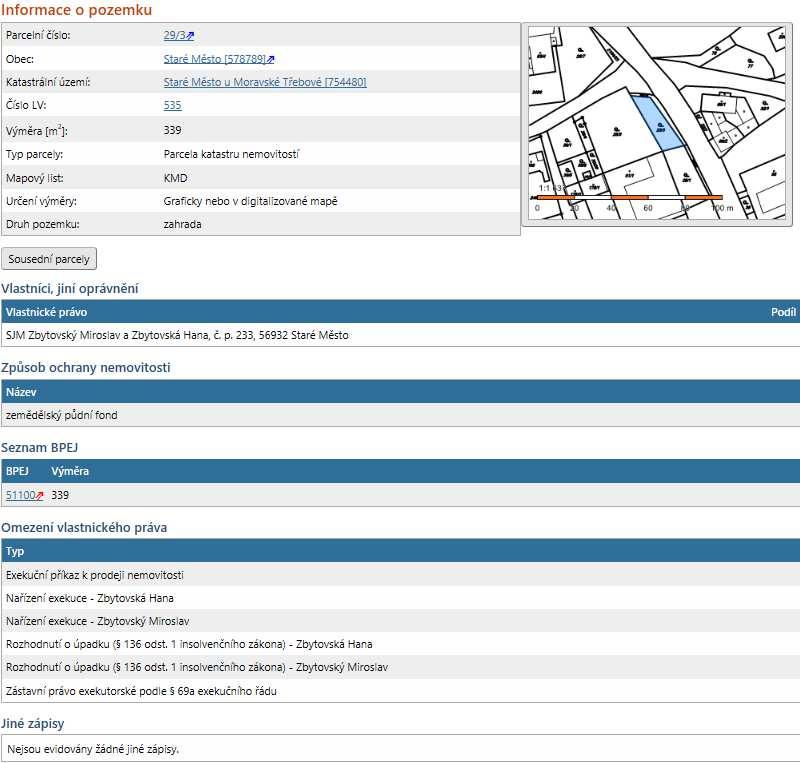Select 'Rozhodnutí o úpadku' row for Zbytovská Hana

400,644
